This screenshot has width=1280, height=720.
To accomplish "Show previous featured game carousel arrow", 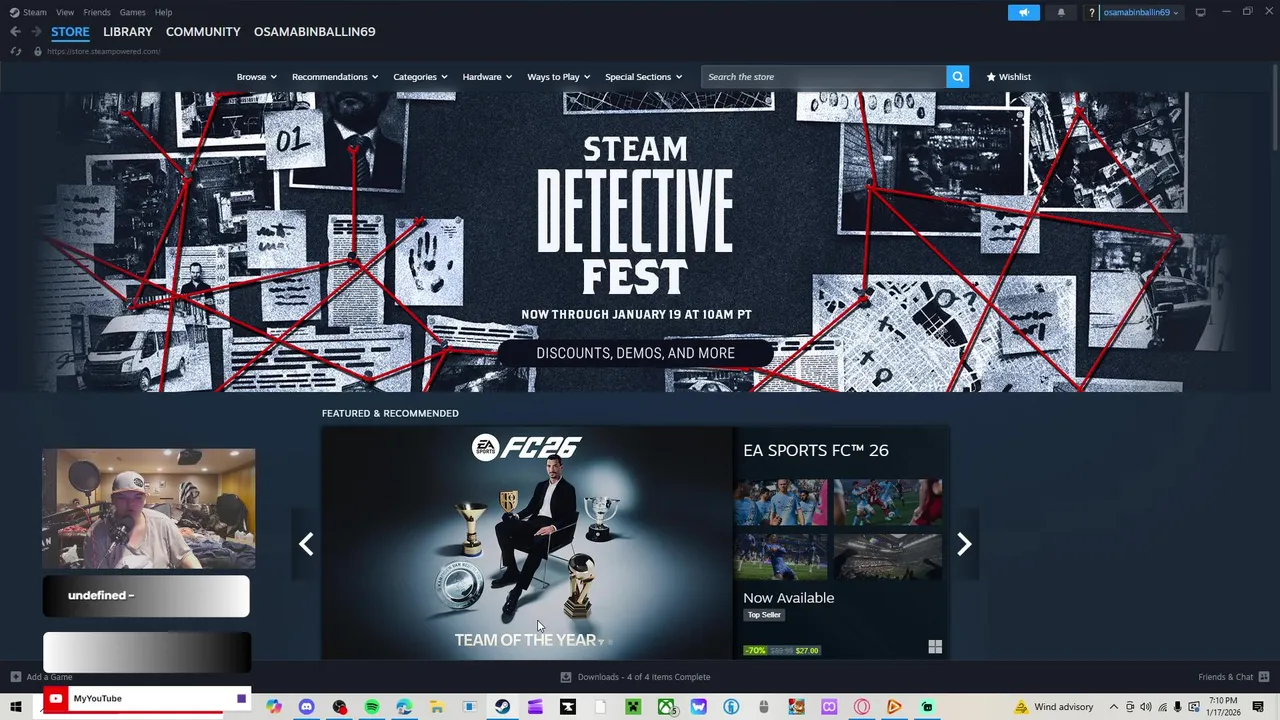I will [x=306, y=544].
